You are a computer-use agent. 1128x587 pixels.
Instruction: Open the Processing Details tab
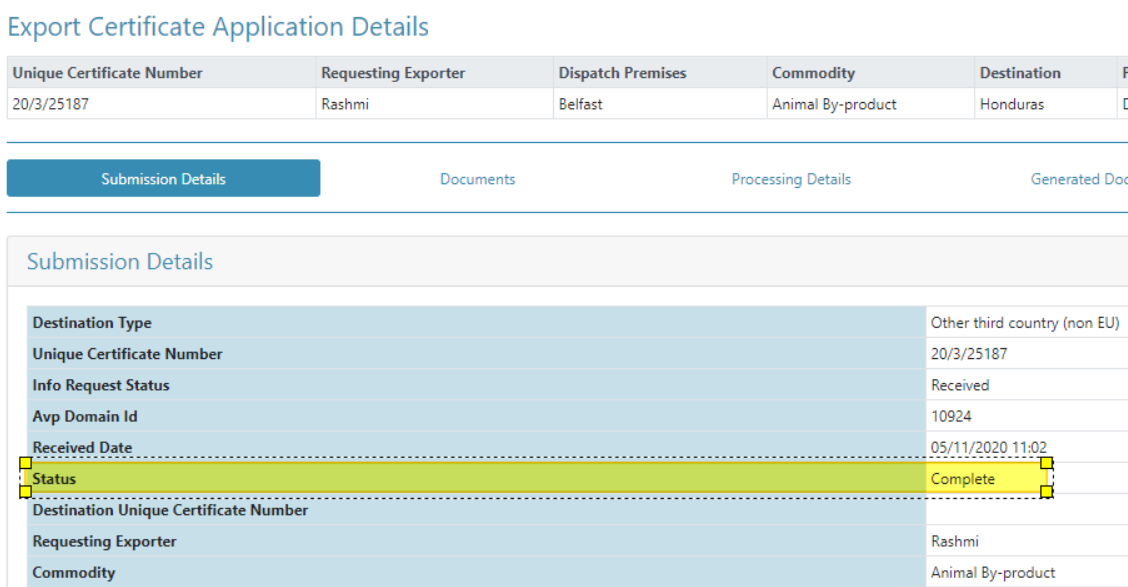pyautogui.click(x=791, y=179)
